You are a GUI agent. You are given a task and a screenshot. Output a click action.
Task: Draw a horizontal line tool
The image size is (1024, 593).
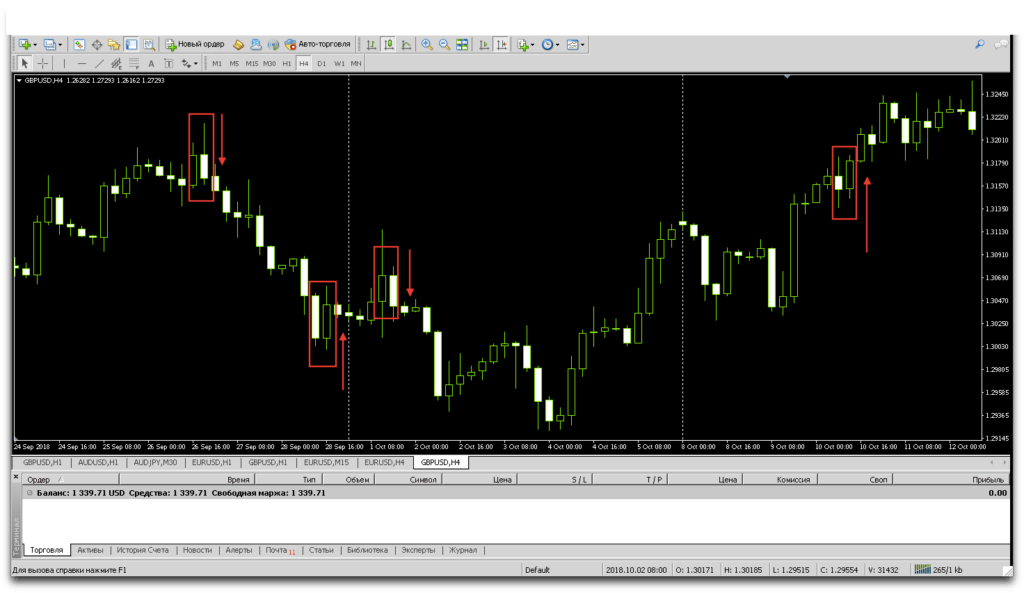click(82, 63)
